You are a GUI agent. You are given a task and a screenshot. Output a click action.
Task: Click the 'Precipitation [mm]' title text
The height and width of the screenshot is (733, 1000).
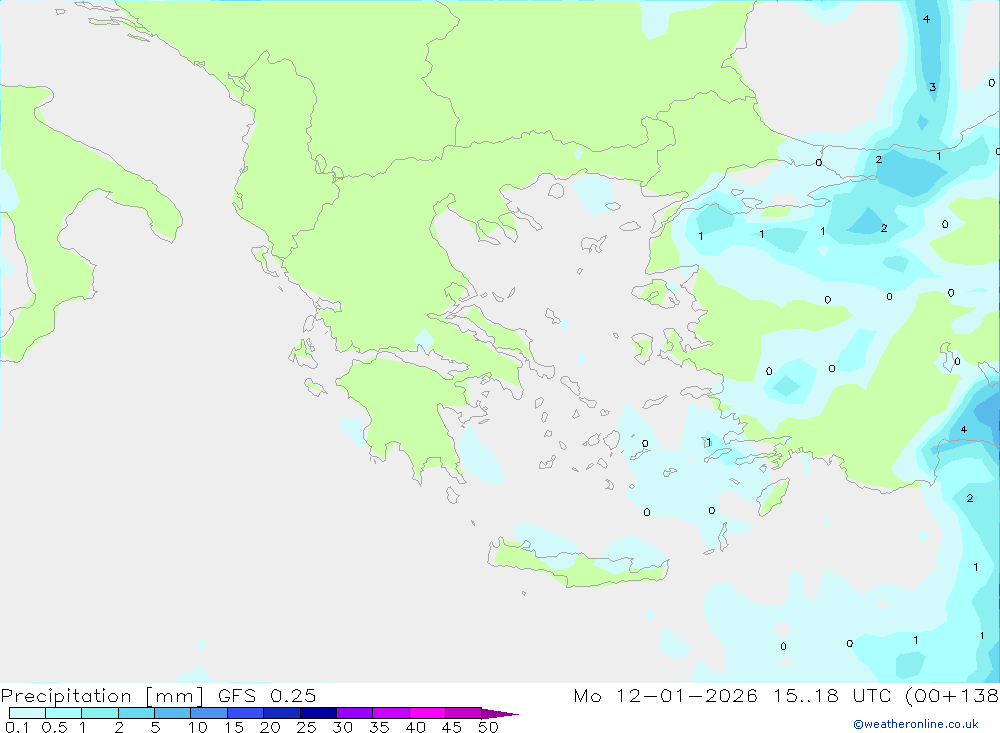pos(102,696)
